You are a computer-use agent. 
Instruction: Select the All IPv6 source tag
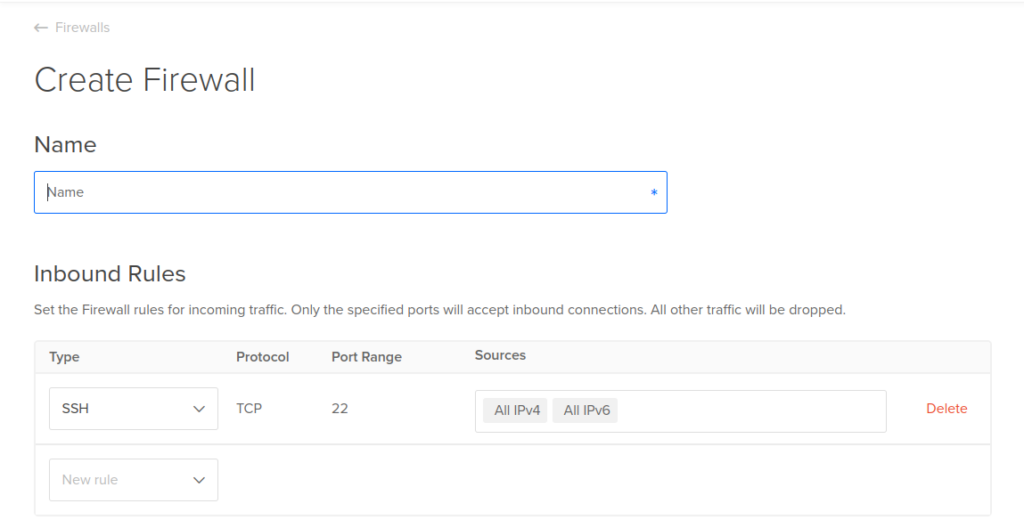coord(585,410)
